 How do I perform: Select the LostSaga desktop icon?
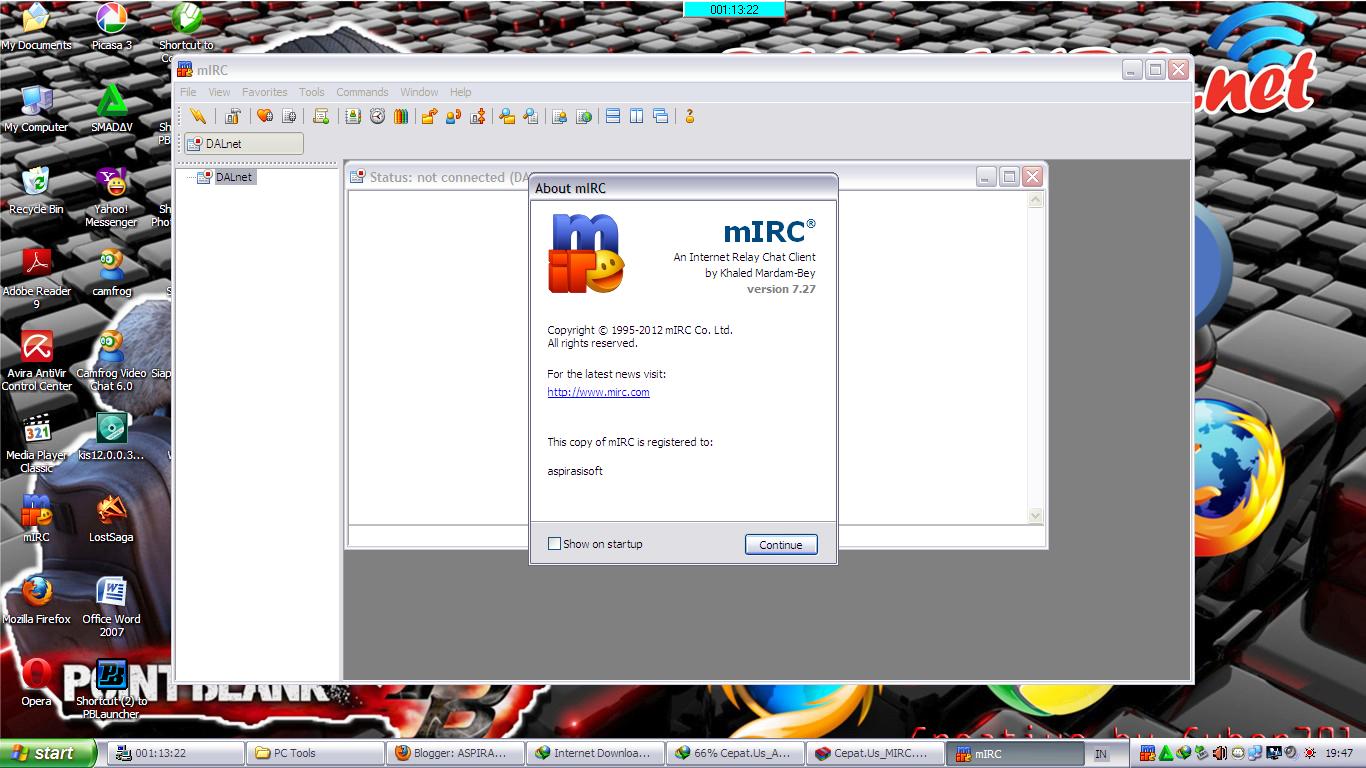[x=111, y=519]
